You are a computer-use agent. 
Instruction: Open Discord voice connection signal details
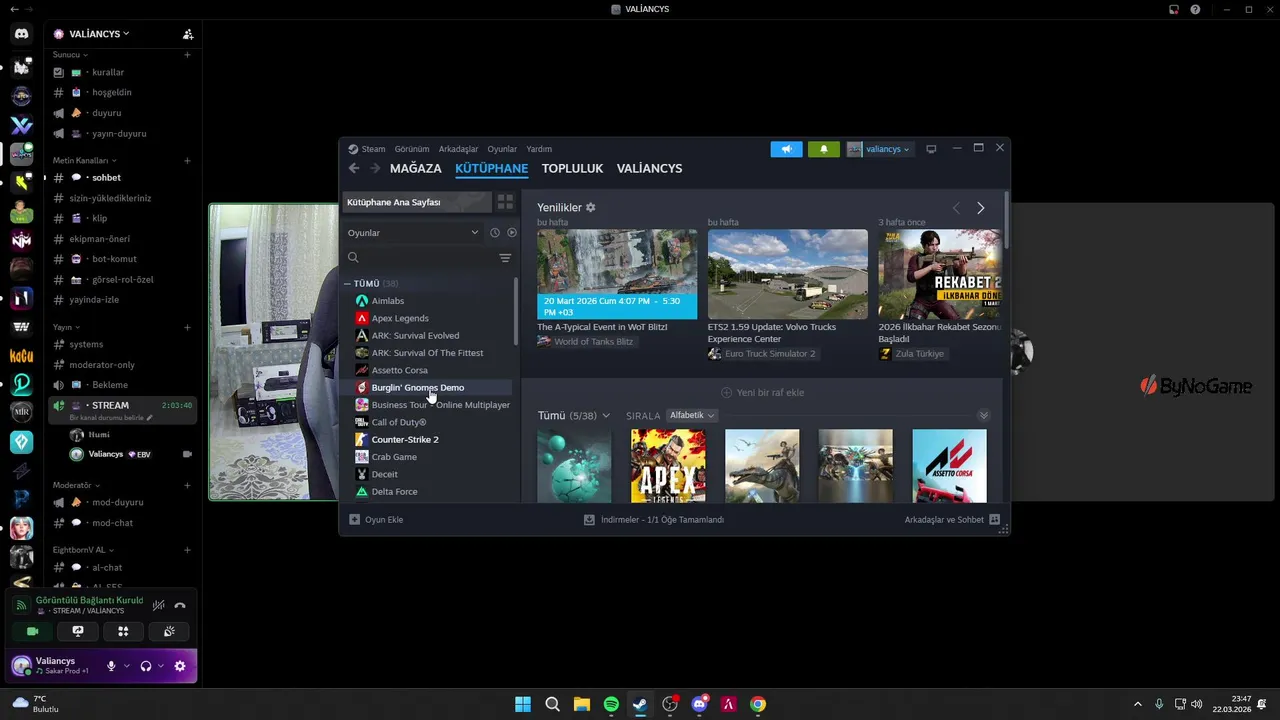(22, 606)
